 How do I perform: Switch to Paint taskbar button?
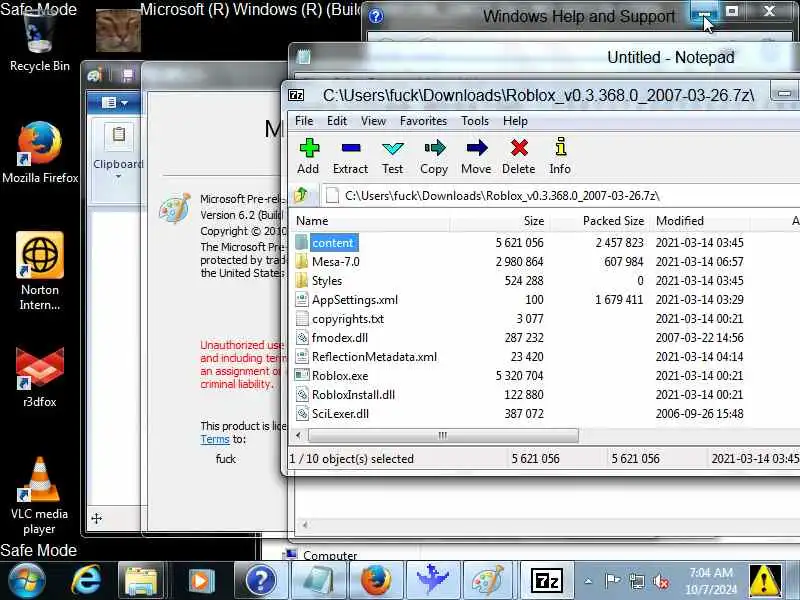(487, 580)
